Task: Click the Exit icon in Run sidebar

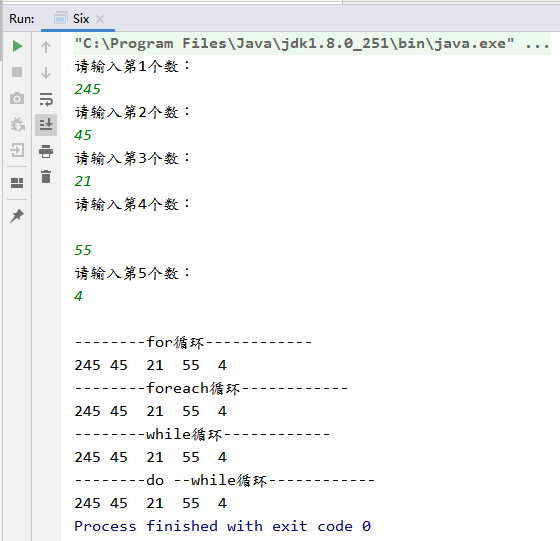Action: pyautogui.click(x=17, y=150)
